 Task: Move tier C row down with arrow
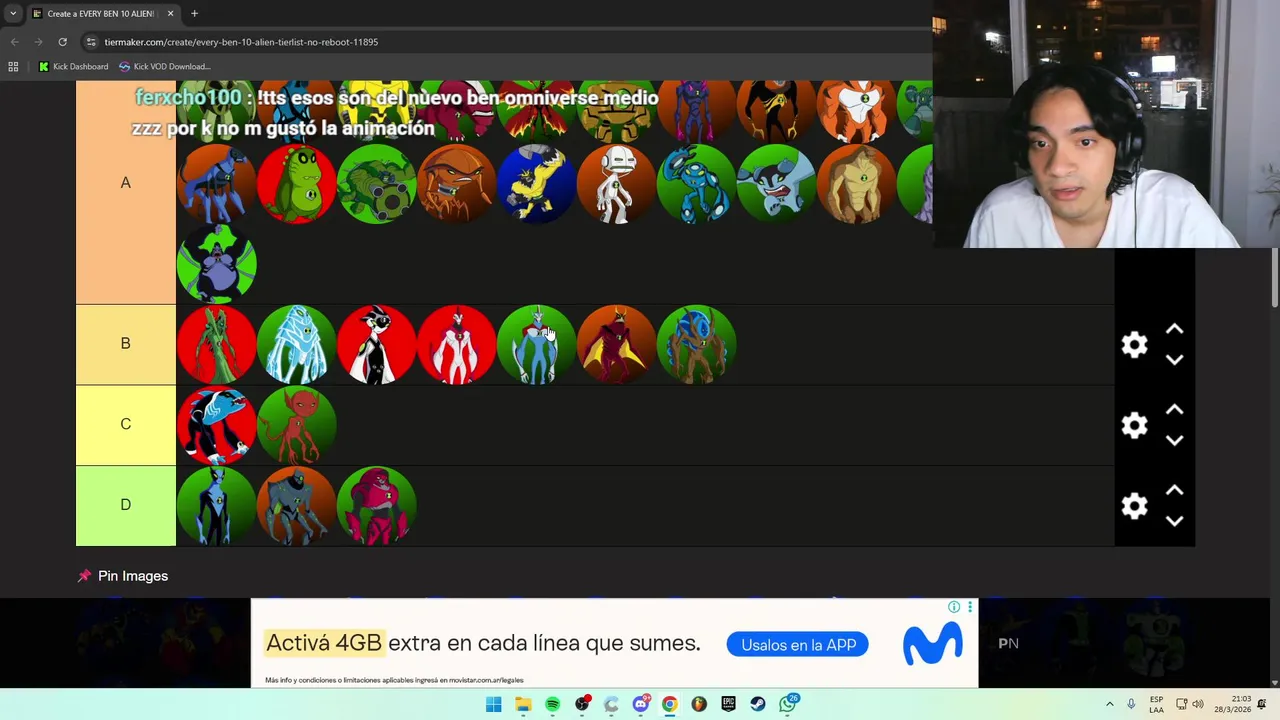1175,440
